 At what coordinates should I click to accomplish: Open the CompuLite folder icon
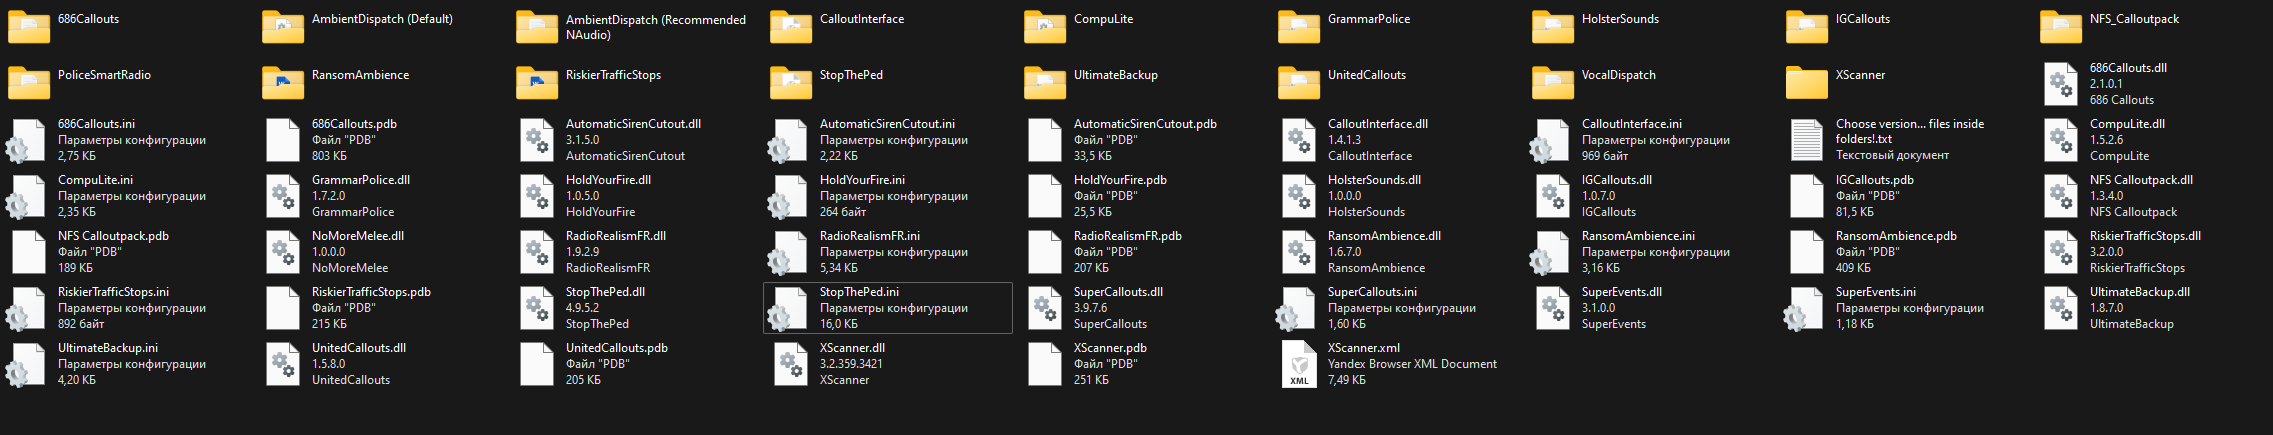pos(1045,27)
